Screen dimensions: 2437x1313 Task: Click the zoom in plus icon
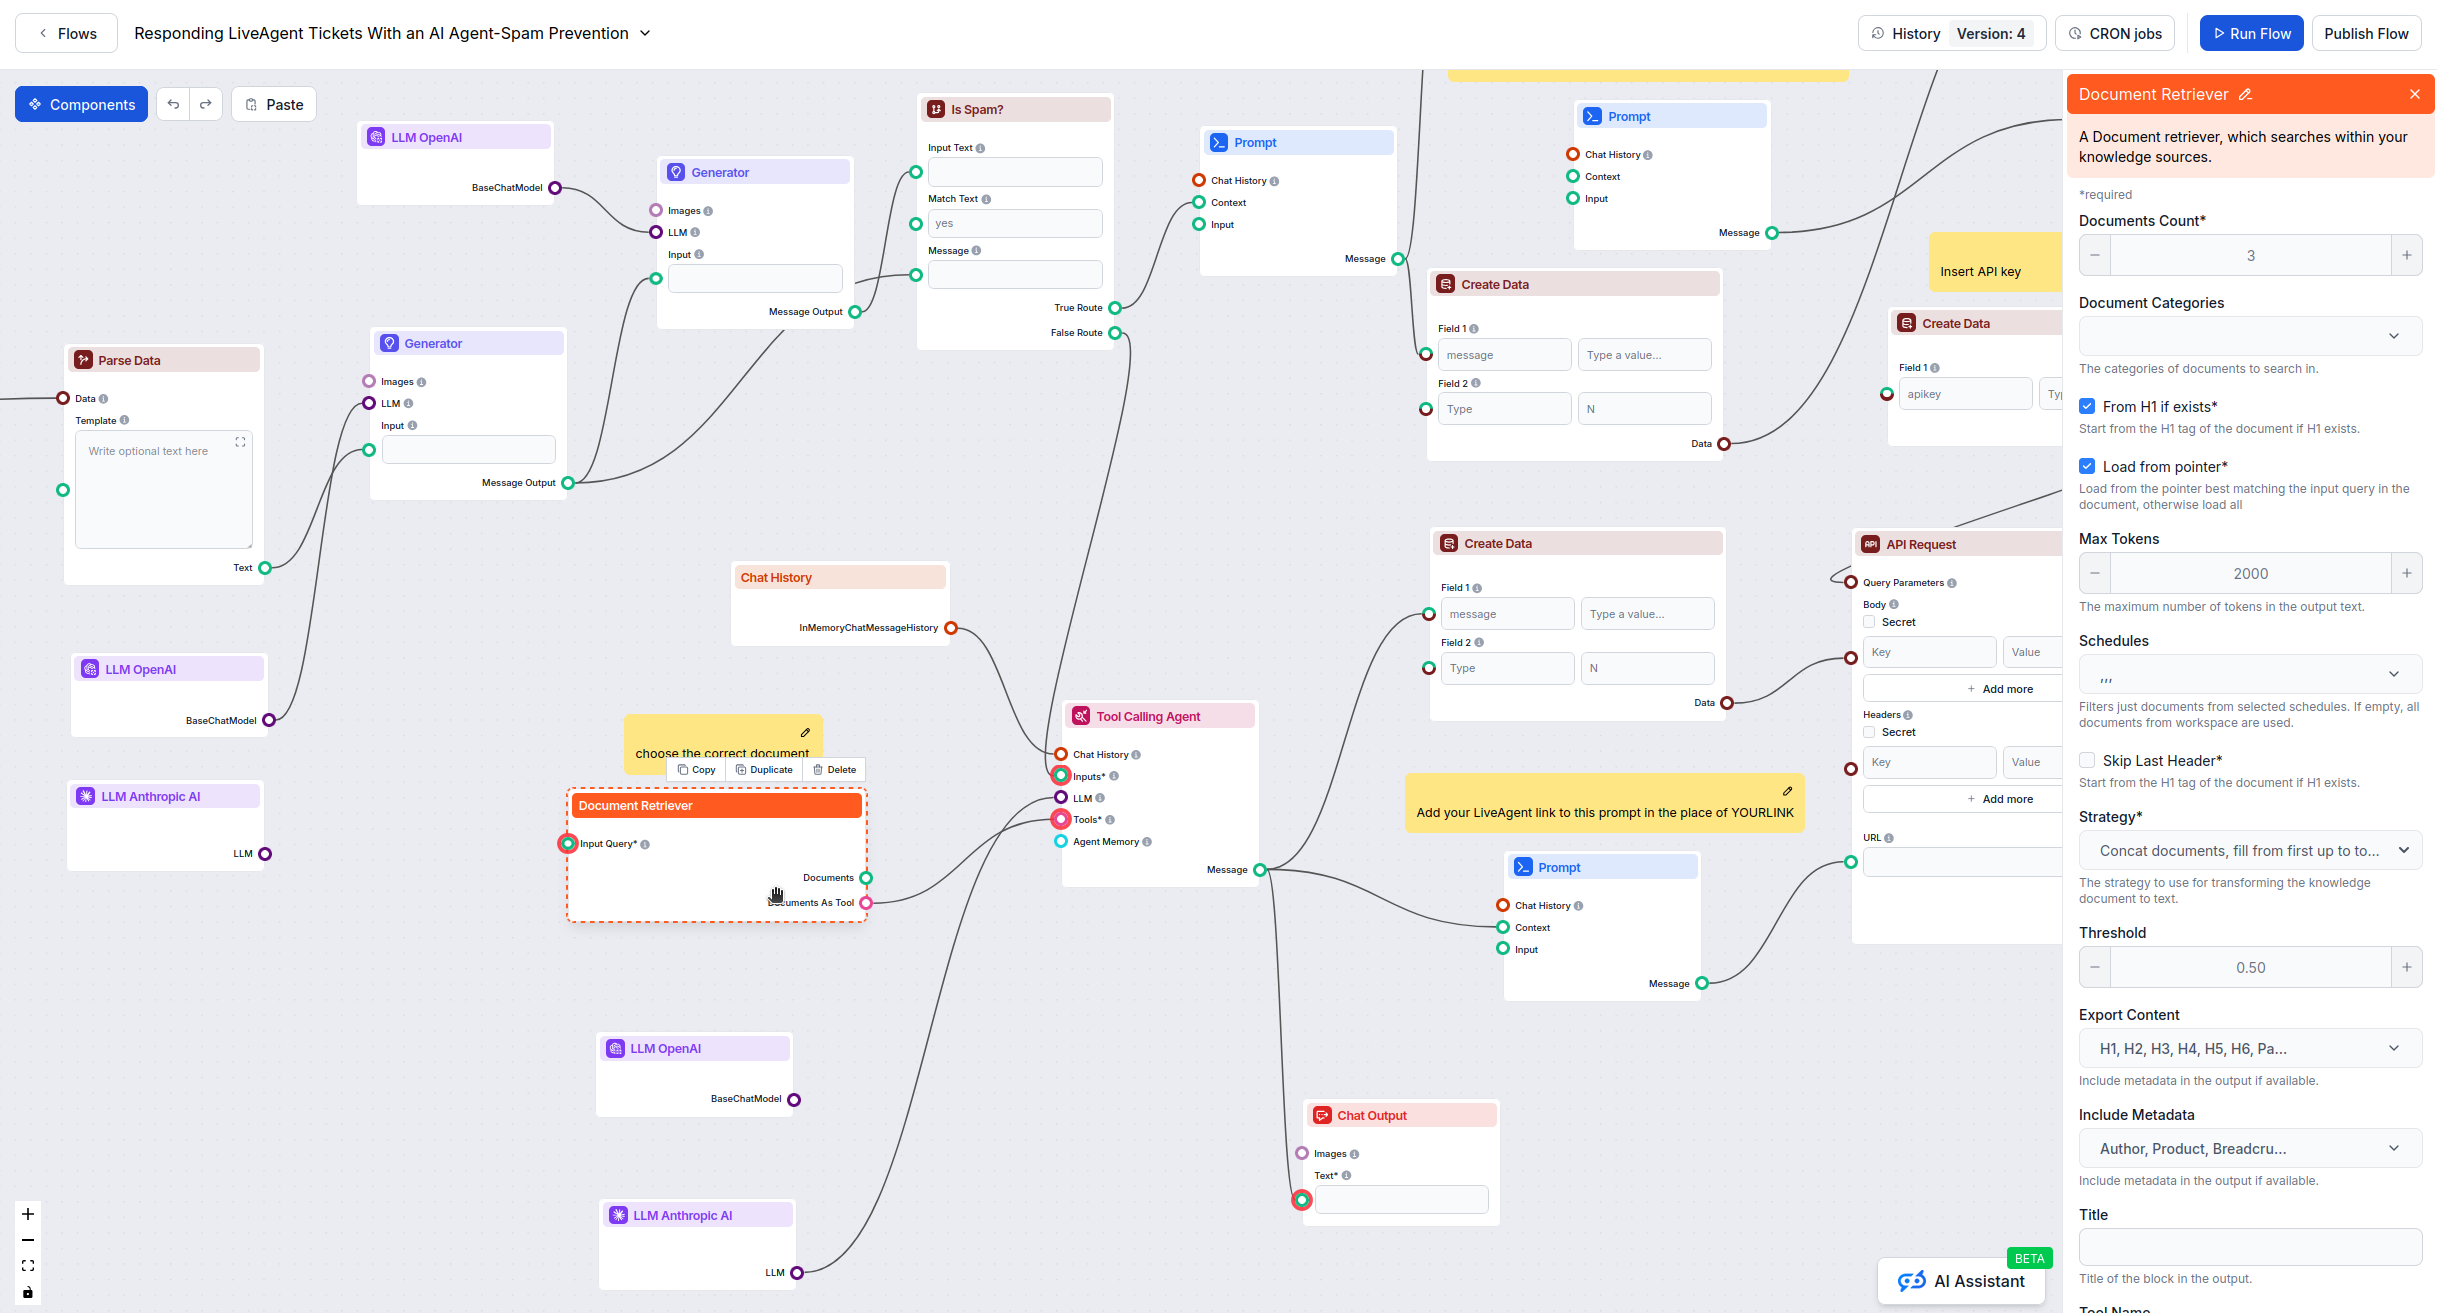click(x=28, y=1214)
